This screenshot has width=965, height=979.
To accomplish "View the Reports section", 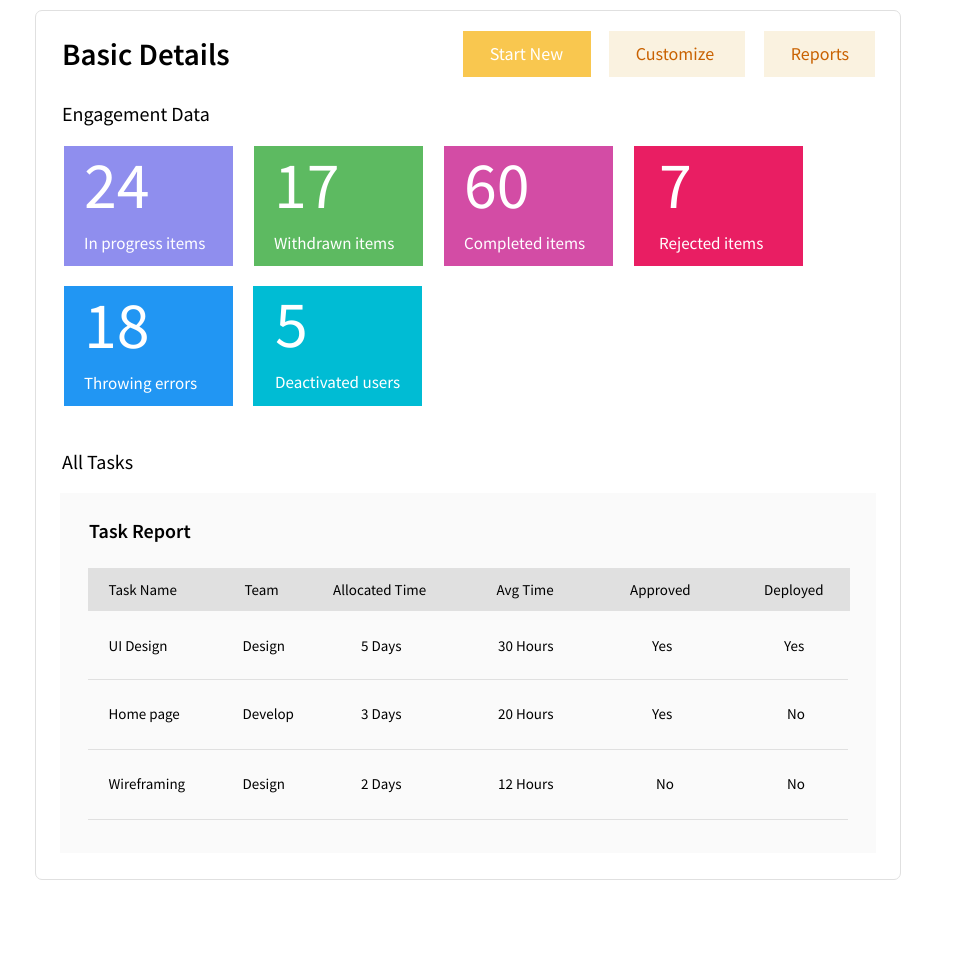I will [x=819, y=54].
